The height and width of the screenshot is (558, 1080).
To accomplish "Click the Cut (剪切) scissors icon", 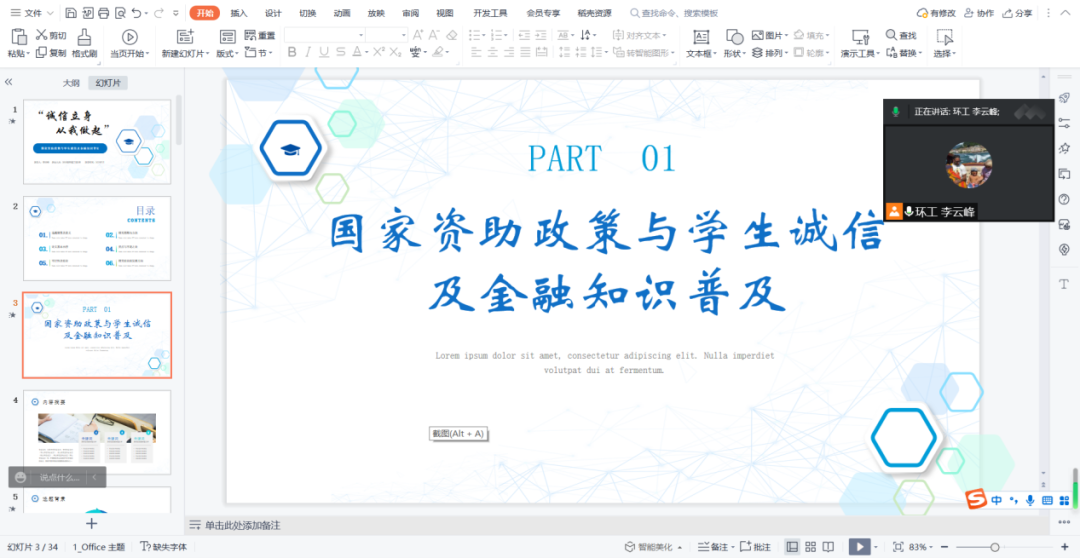I will (41, 35).
